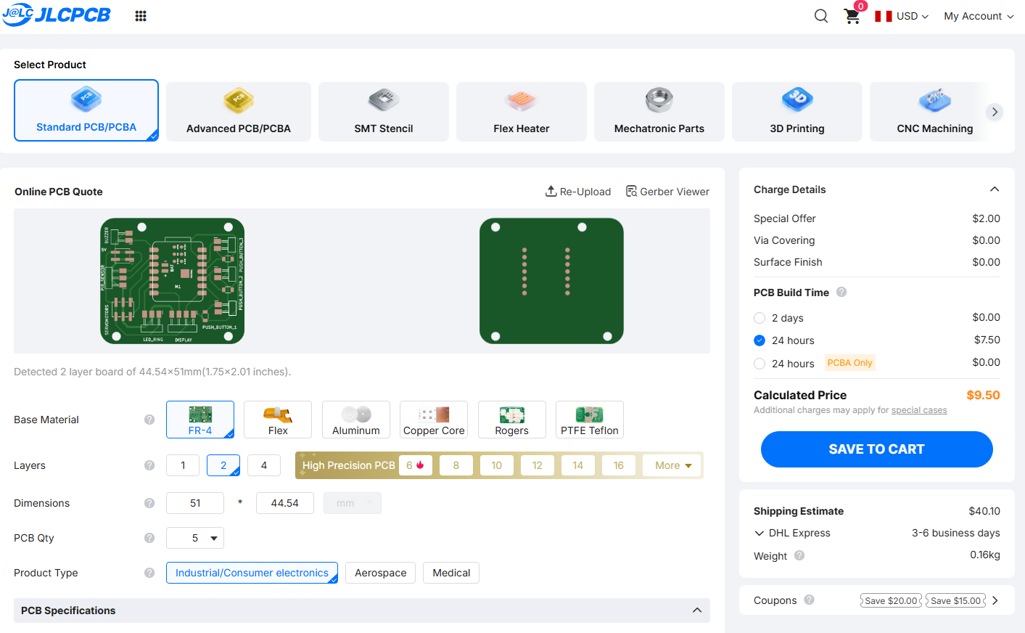This screenshot has height=633, width=1025.
Task: Choose 14 layers
Action: [578, 465]
